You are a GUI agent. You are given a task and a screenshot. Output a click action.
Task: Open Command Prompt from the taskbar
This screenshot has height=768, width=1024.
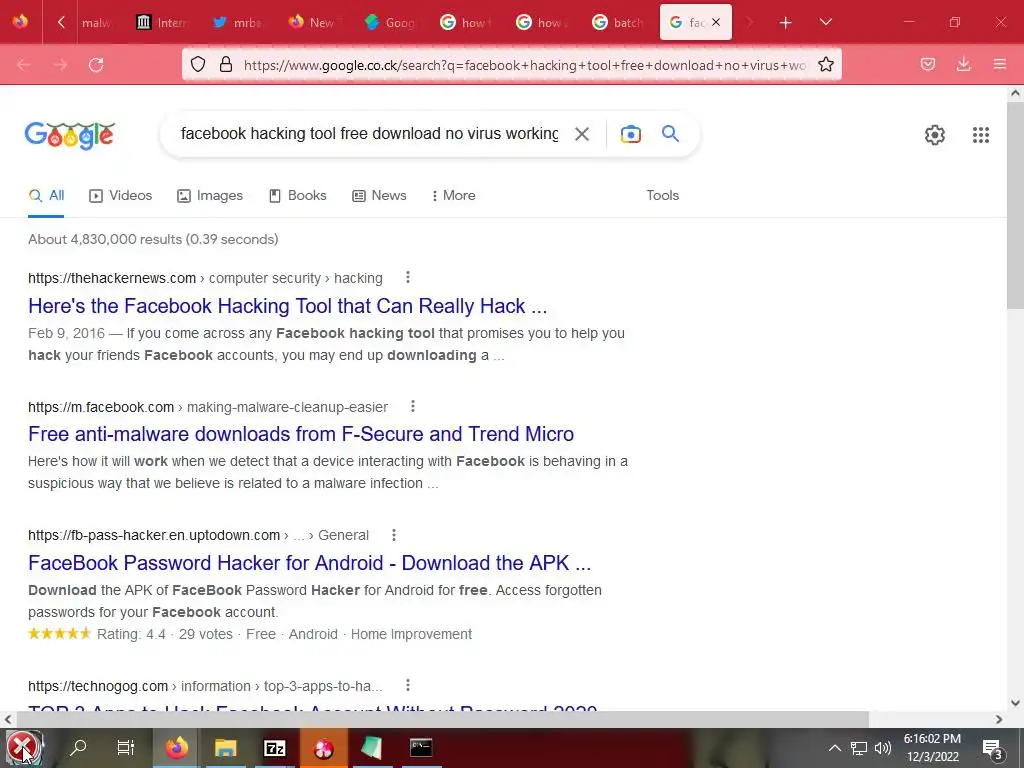click(421, 747)
